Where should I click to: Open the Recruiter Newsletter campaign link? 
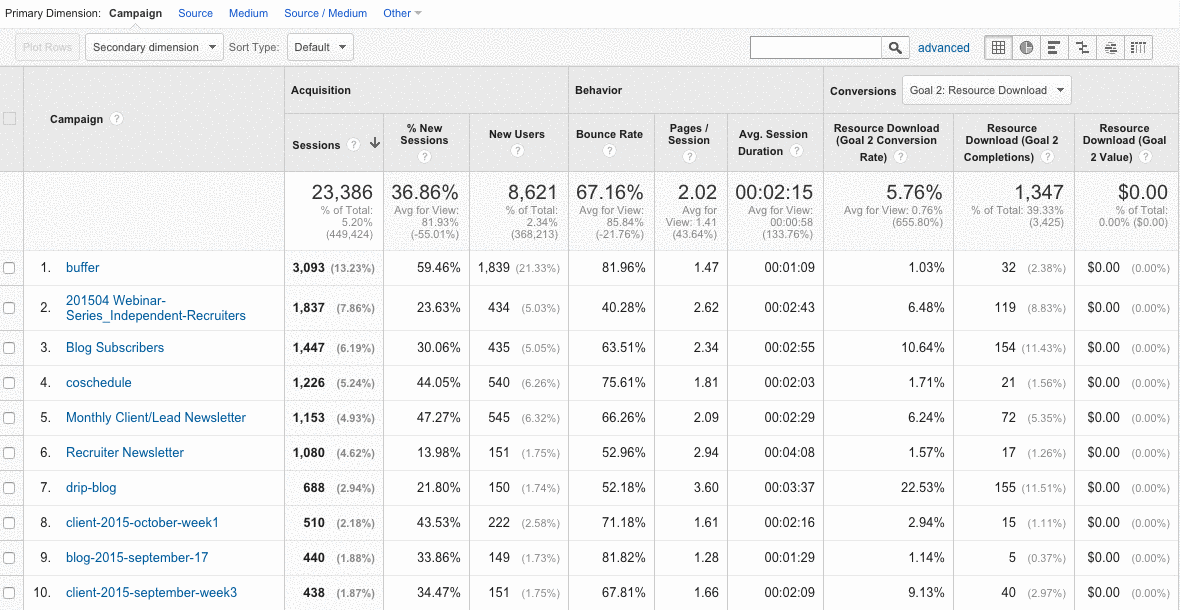pos(125,453)
